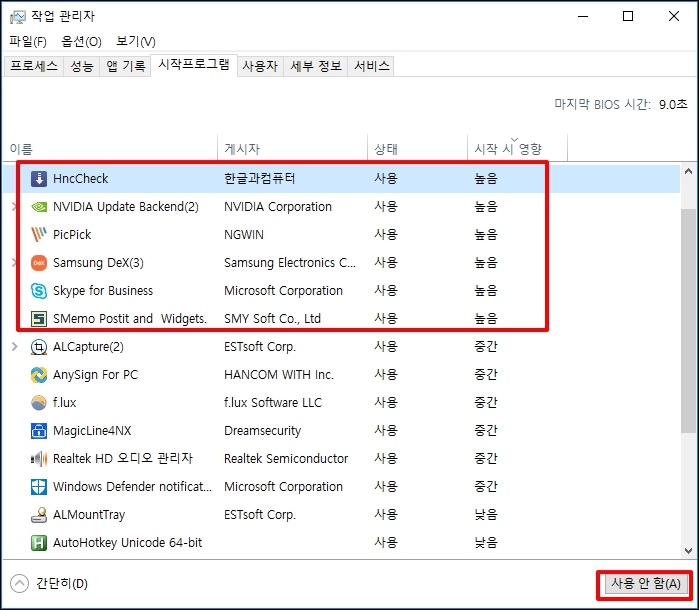Click the 사용 안 함(A) button
Viewport: 699px width, 610px height.
tap(646, 584)
